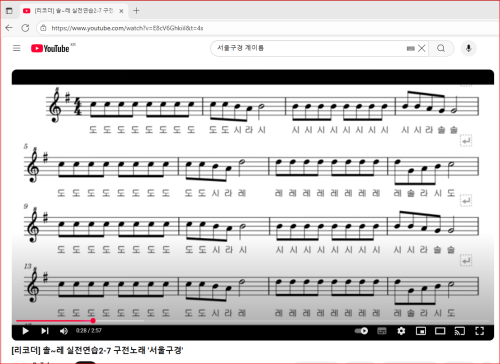Play the video with the play button
This screenshot has width=500, height=364.
(x=25, y=331)
